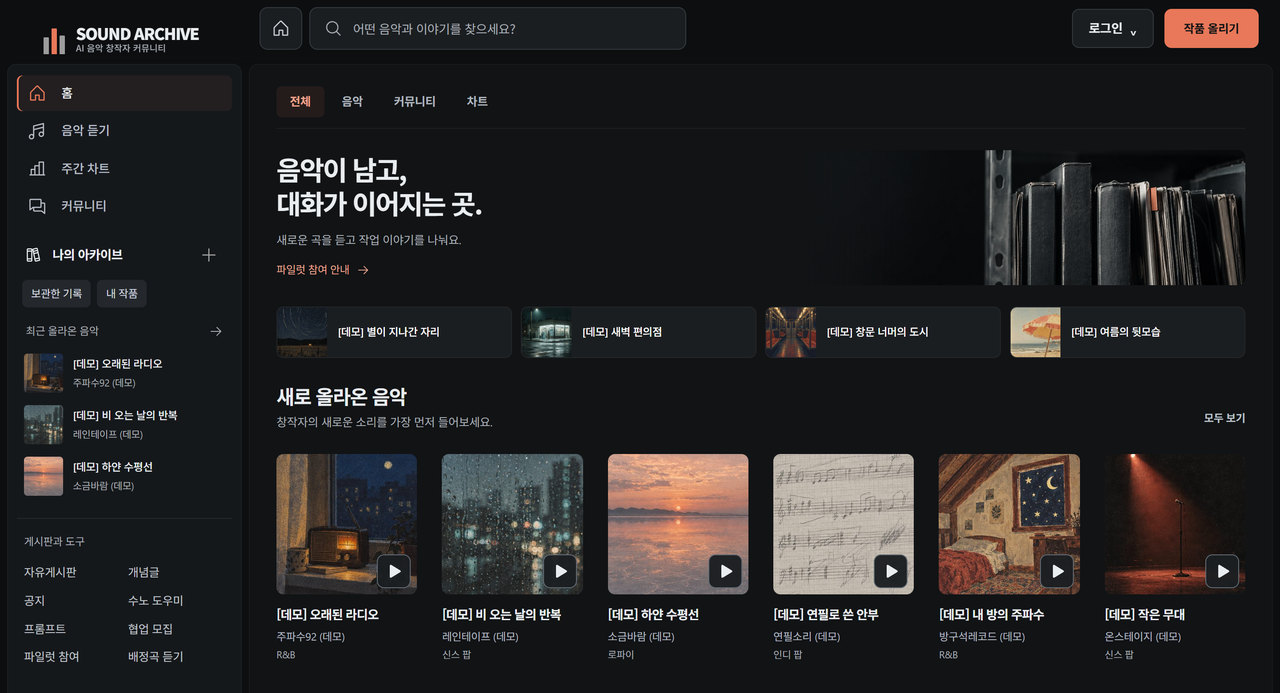Click the home icon button beside search
Viewport: 1280px width, 693px height.
point(280,28)
